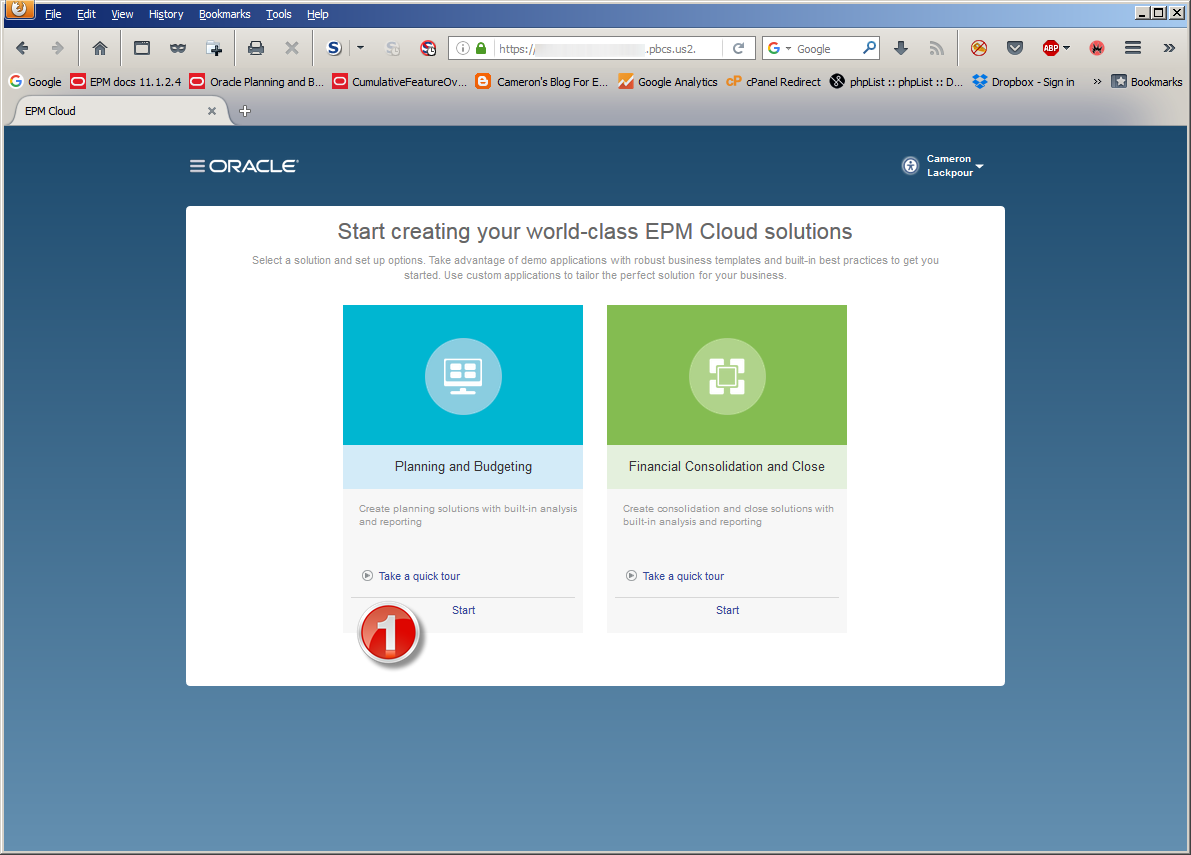1191x855 pixels.
Task: Open the ABP dropdown arrow
Action: pyautogui.click(x=1066, y=48)
